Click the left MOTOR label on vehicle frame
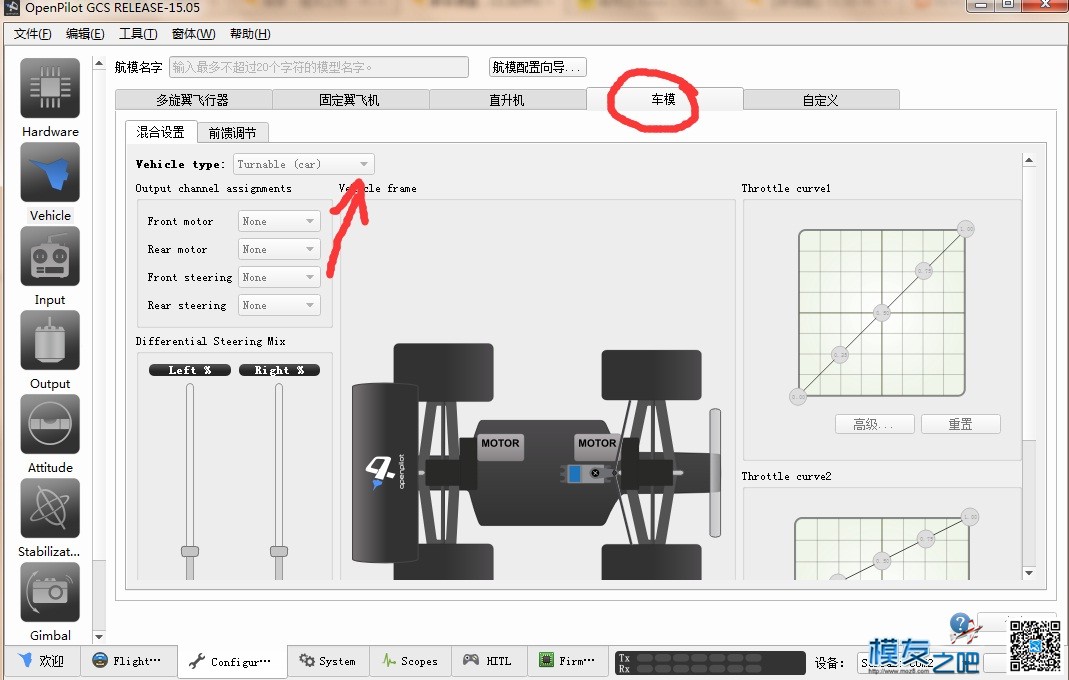The height and width of the screenshot is (680, 1069). pos(500,443)
